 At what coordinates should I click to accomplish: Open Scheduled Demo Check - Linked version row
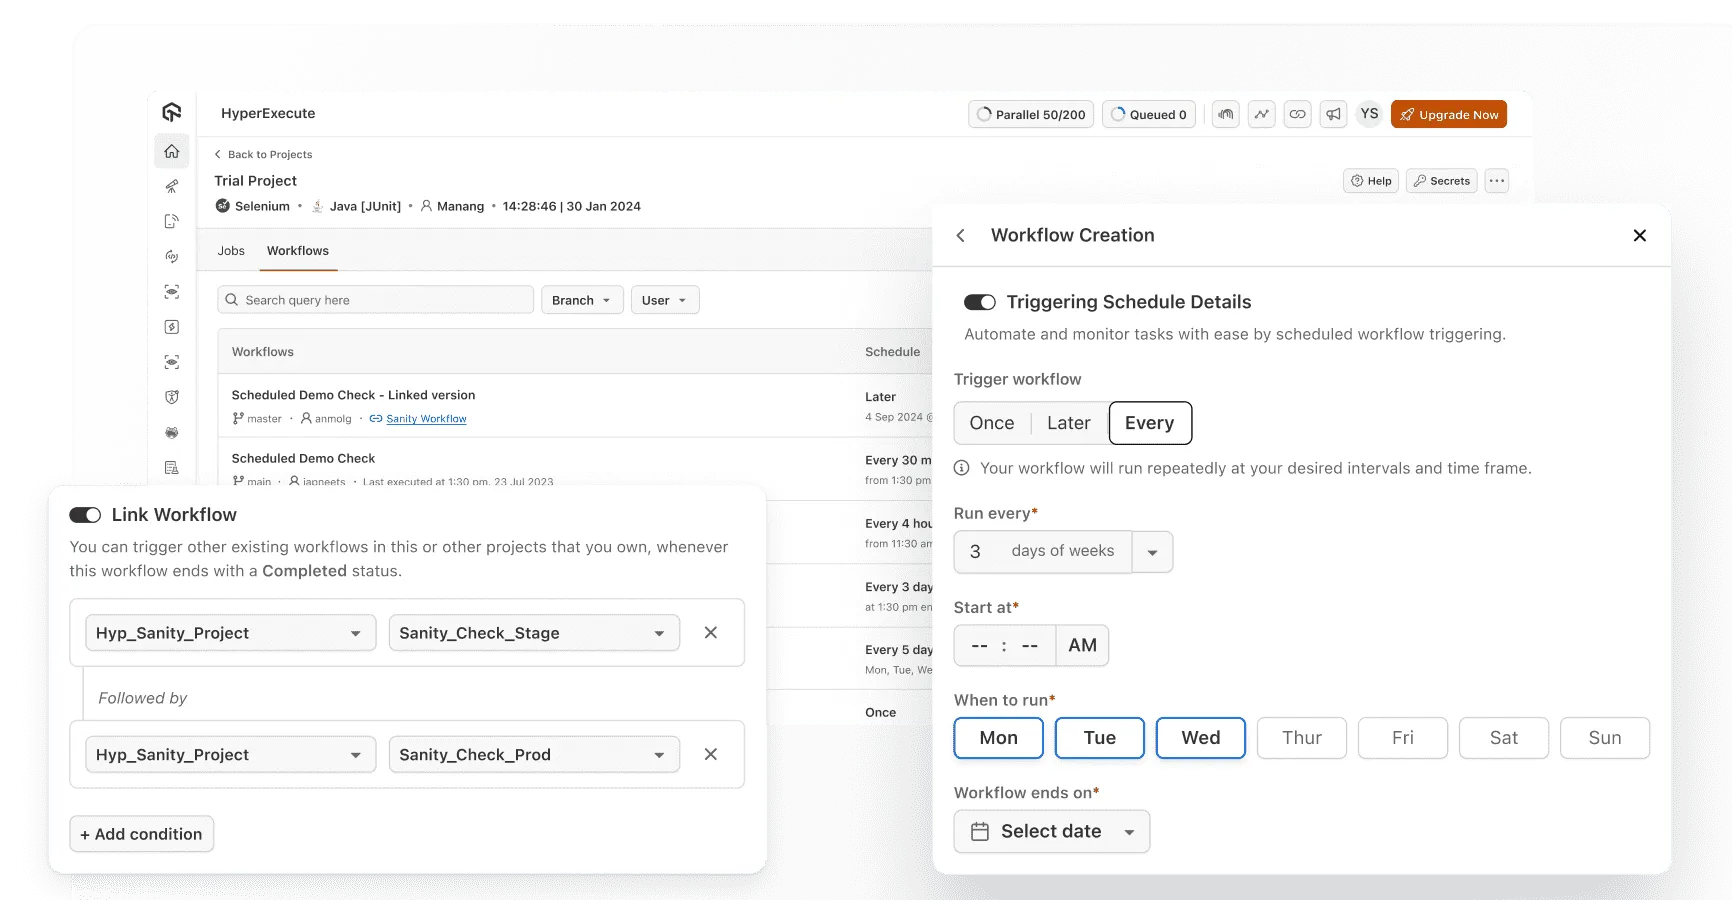click(x=575, y=406)
